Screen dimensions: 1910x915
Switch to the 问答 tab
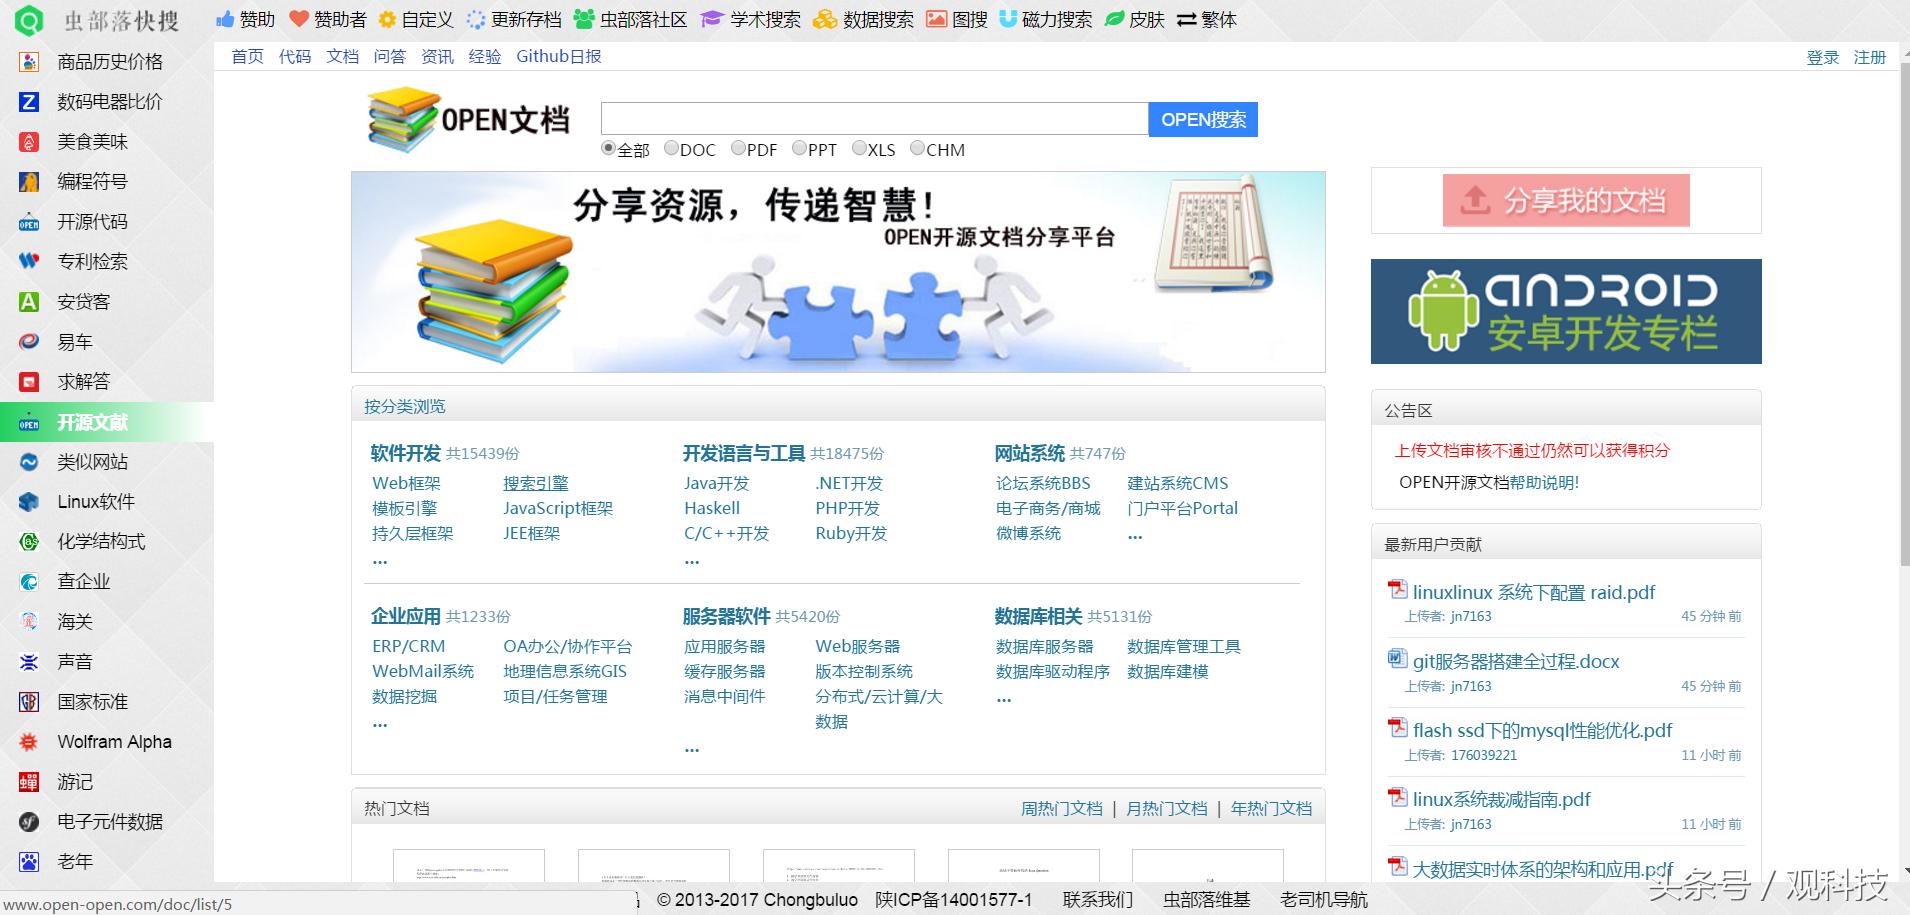(390, 56)
